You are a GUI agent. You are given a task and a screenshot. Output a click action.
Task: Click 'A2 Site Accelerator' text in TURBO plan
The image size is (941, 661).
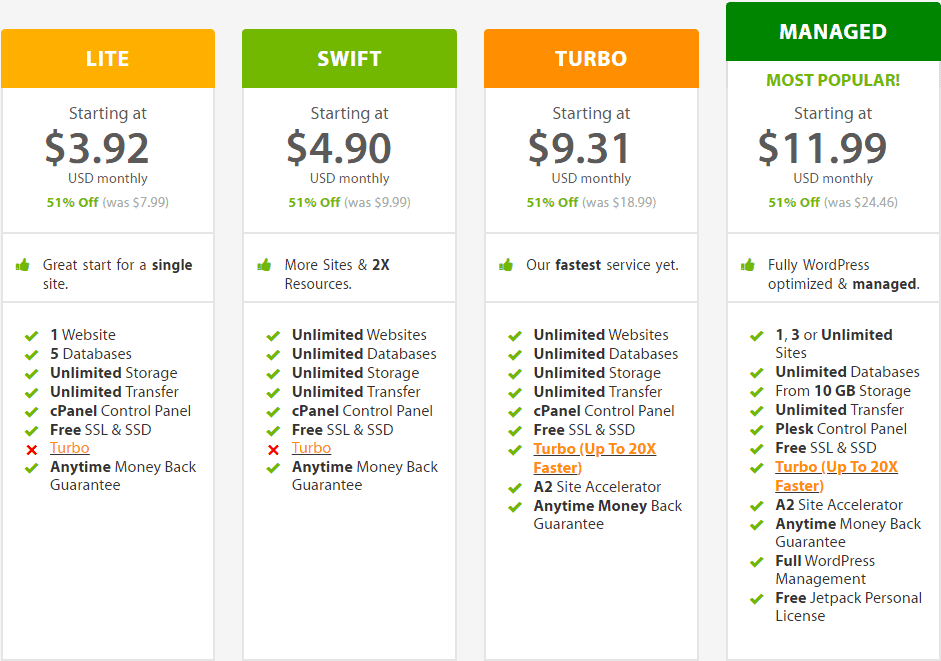pyautogui.click(x=597, y=486)
